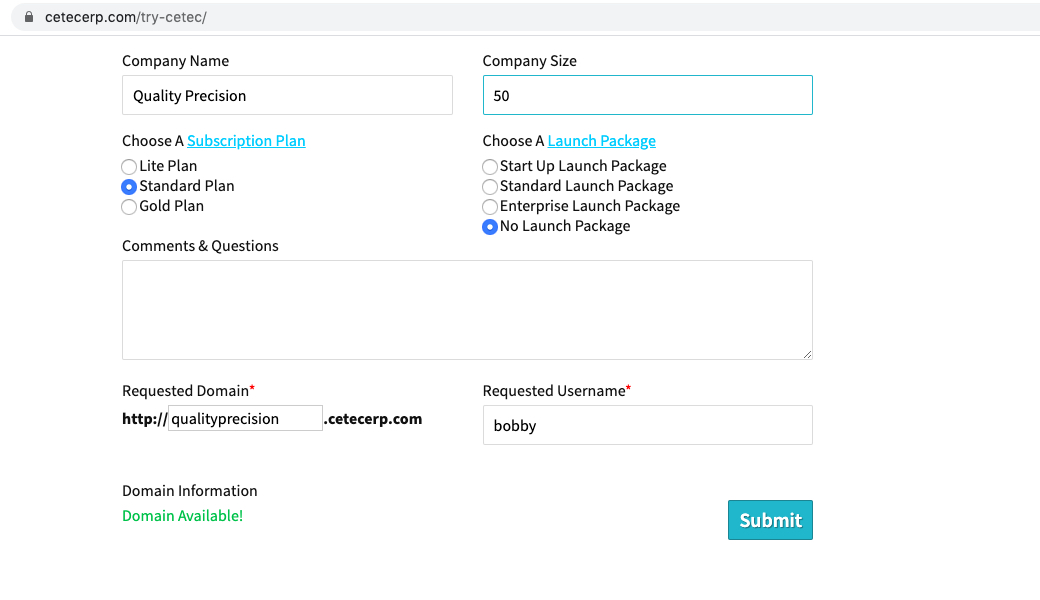Click the 'http://' prefix text

click(145, 419)
